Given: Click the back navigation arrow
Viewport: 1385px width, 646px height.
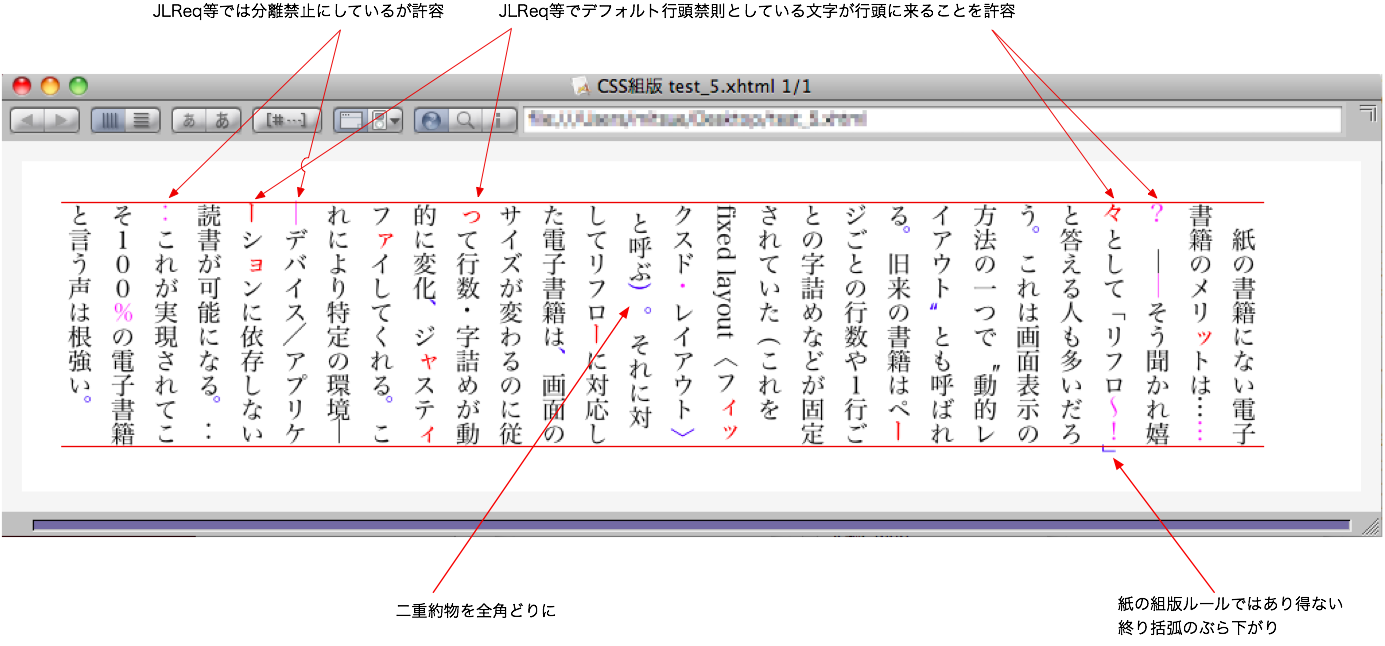Looking at the screenshot, I should [28, 120].
